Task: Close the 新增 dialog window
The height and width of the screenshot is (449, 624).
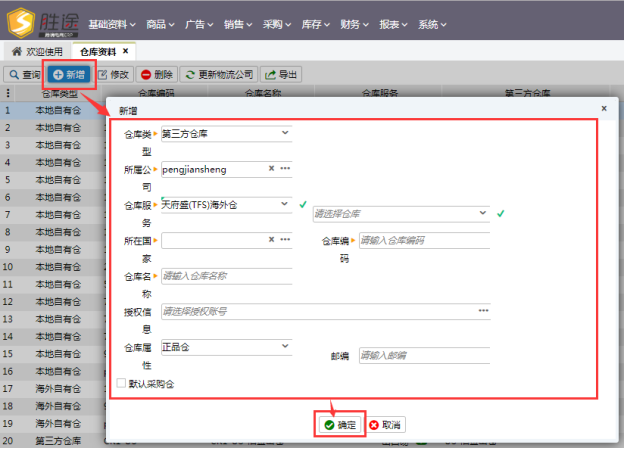Action: click(x=603, y=108)
